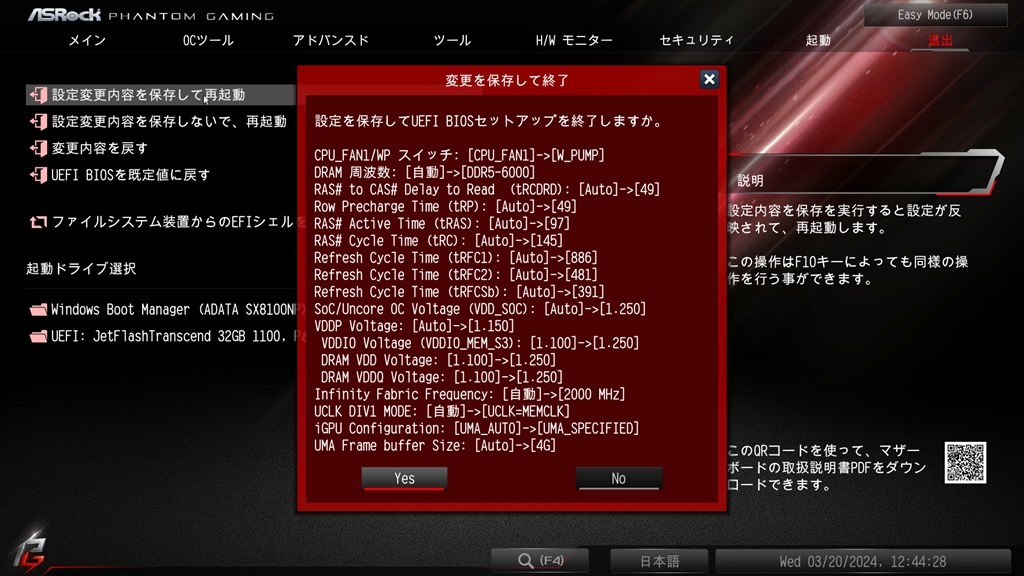
Task: Click the 設定を保存してUEFI BIOSセットアップを終了しますか prompt
Action: [488, 121]
